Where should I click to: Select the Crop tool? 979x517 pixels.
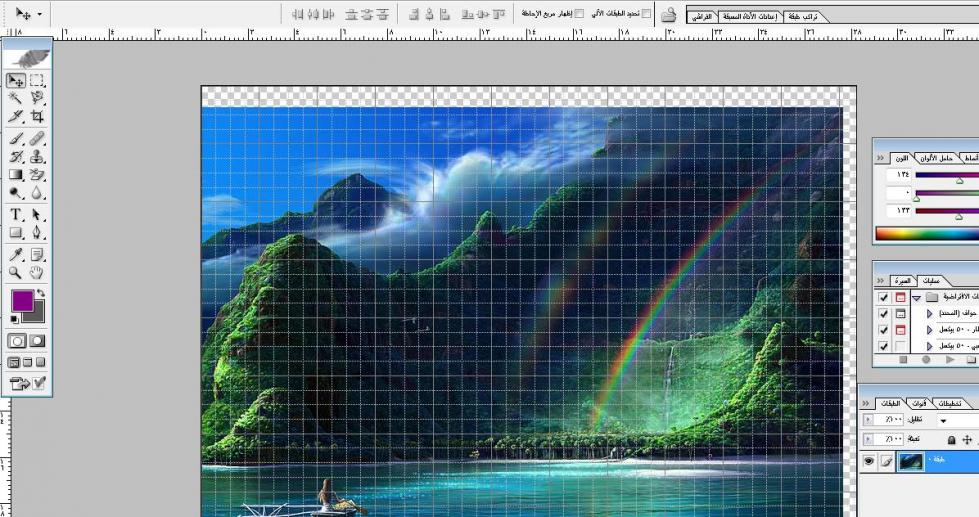[37, 117]
